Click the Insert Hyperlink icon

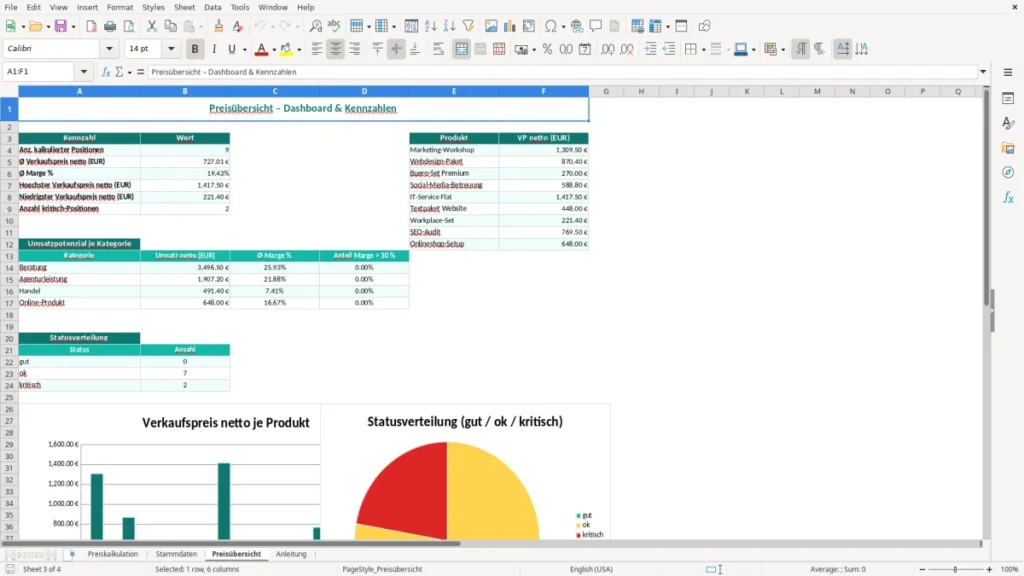coord(577,26)
